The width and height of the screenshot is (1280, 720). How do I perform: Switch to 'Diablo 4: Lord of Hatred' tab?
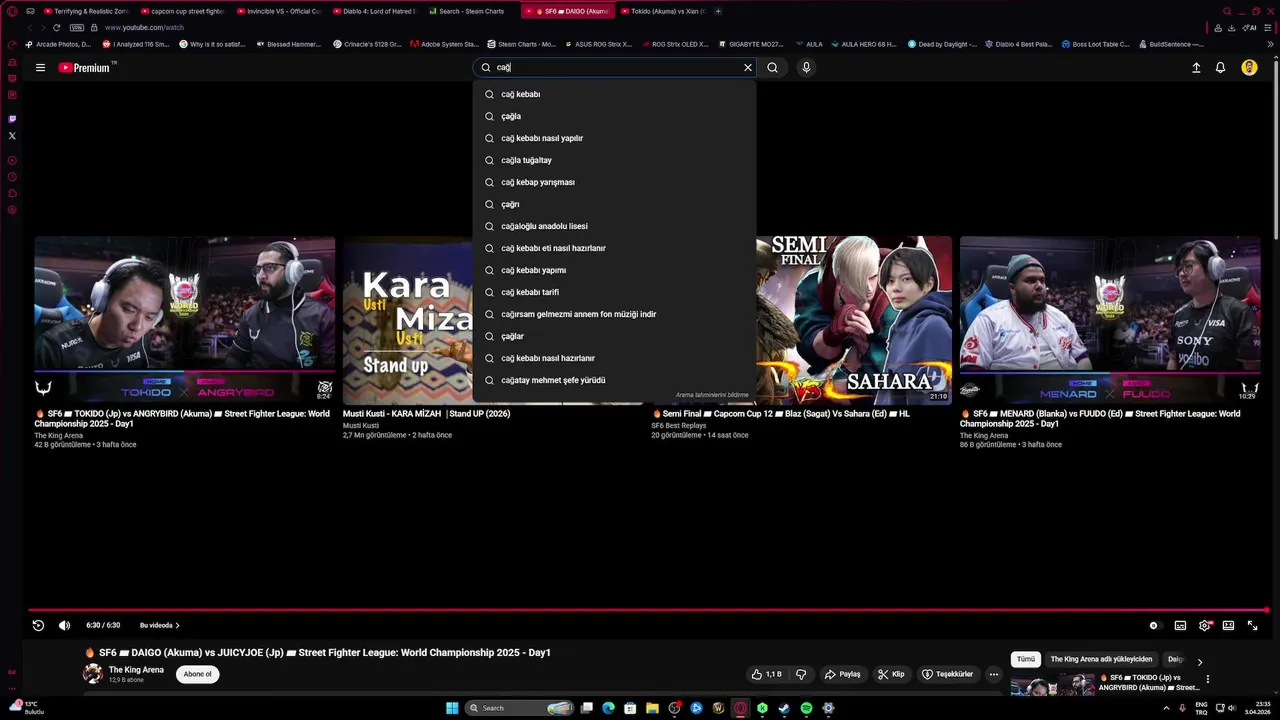coord(373,11)
